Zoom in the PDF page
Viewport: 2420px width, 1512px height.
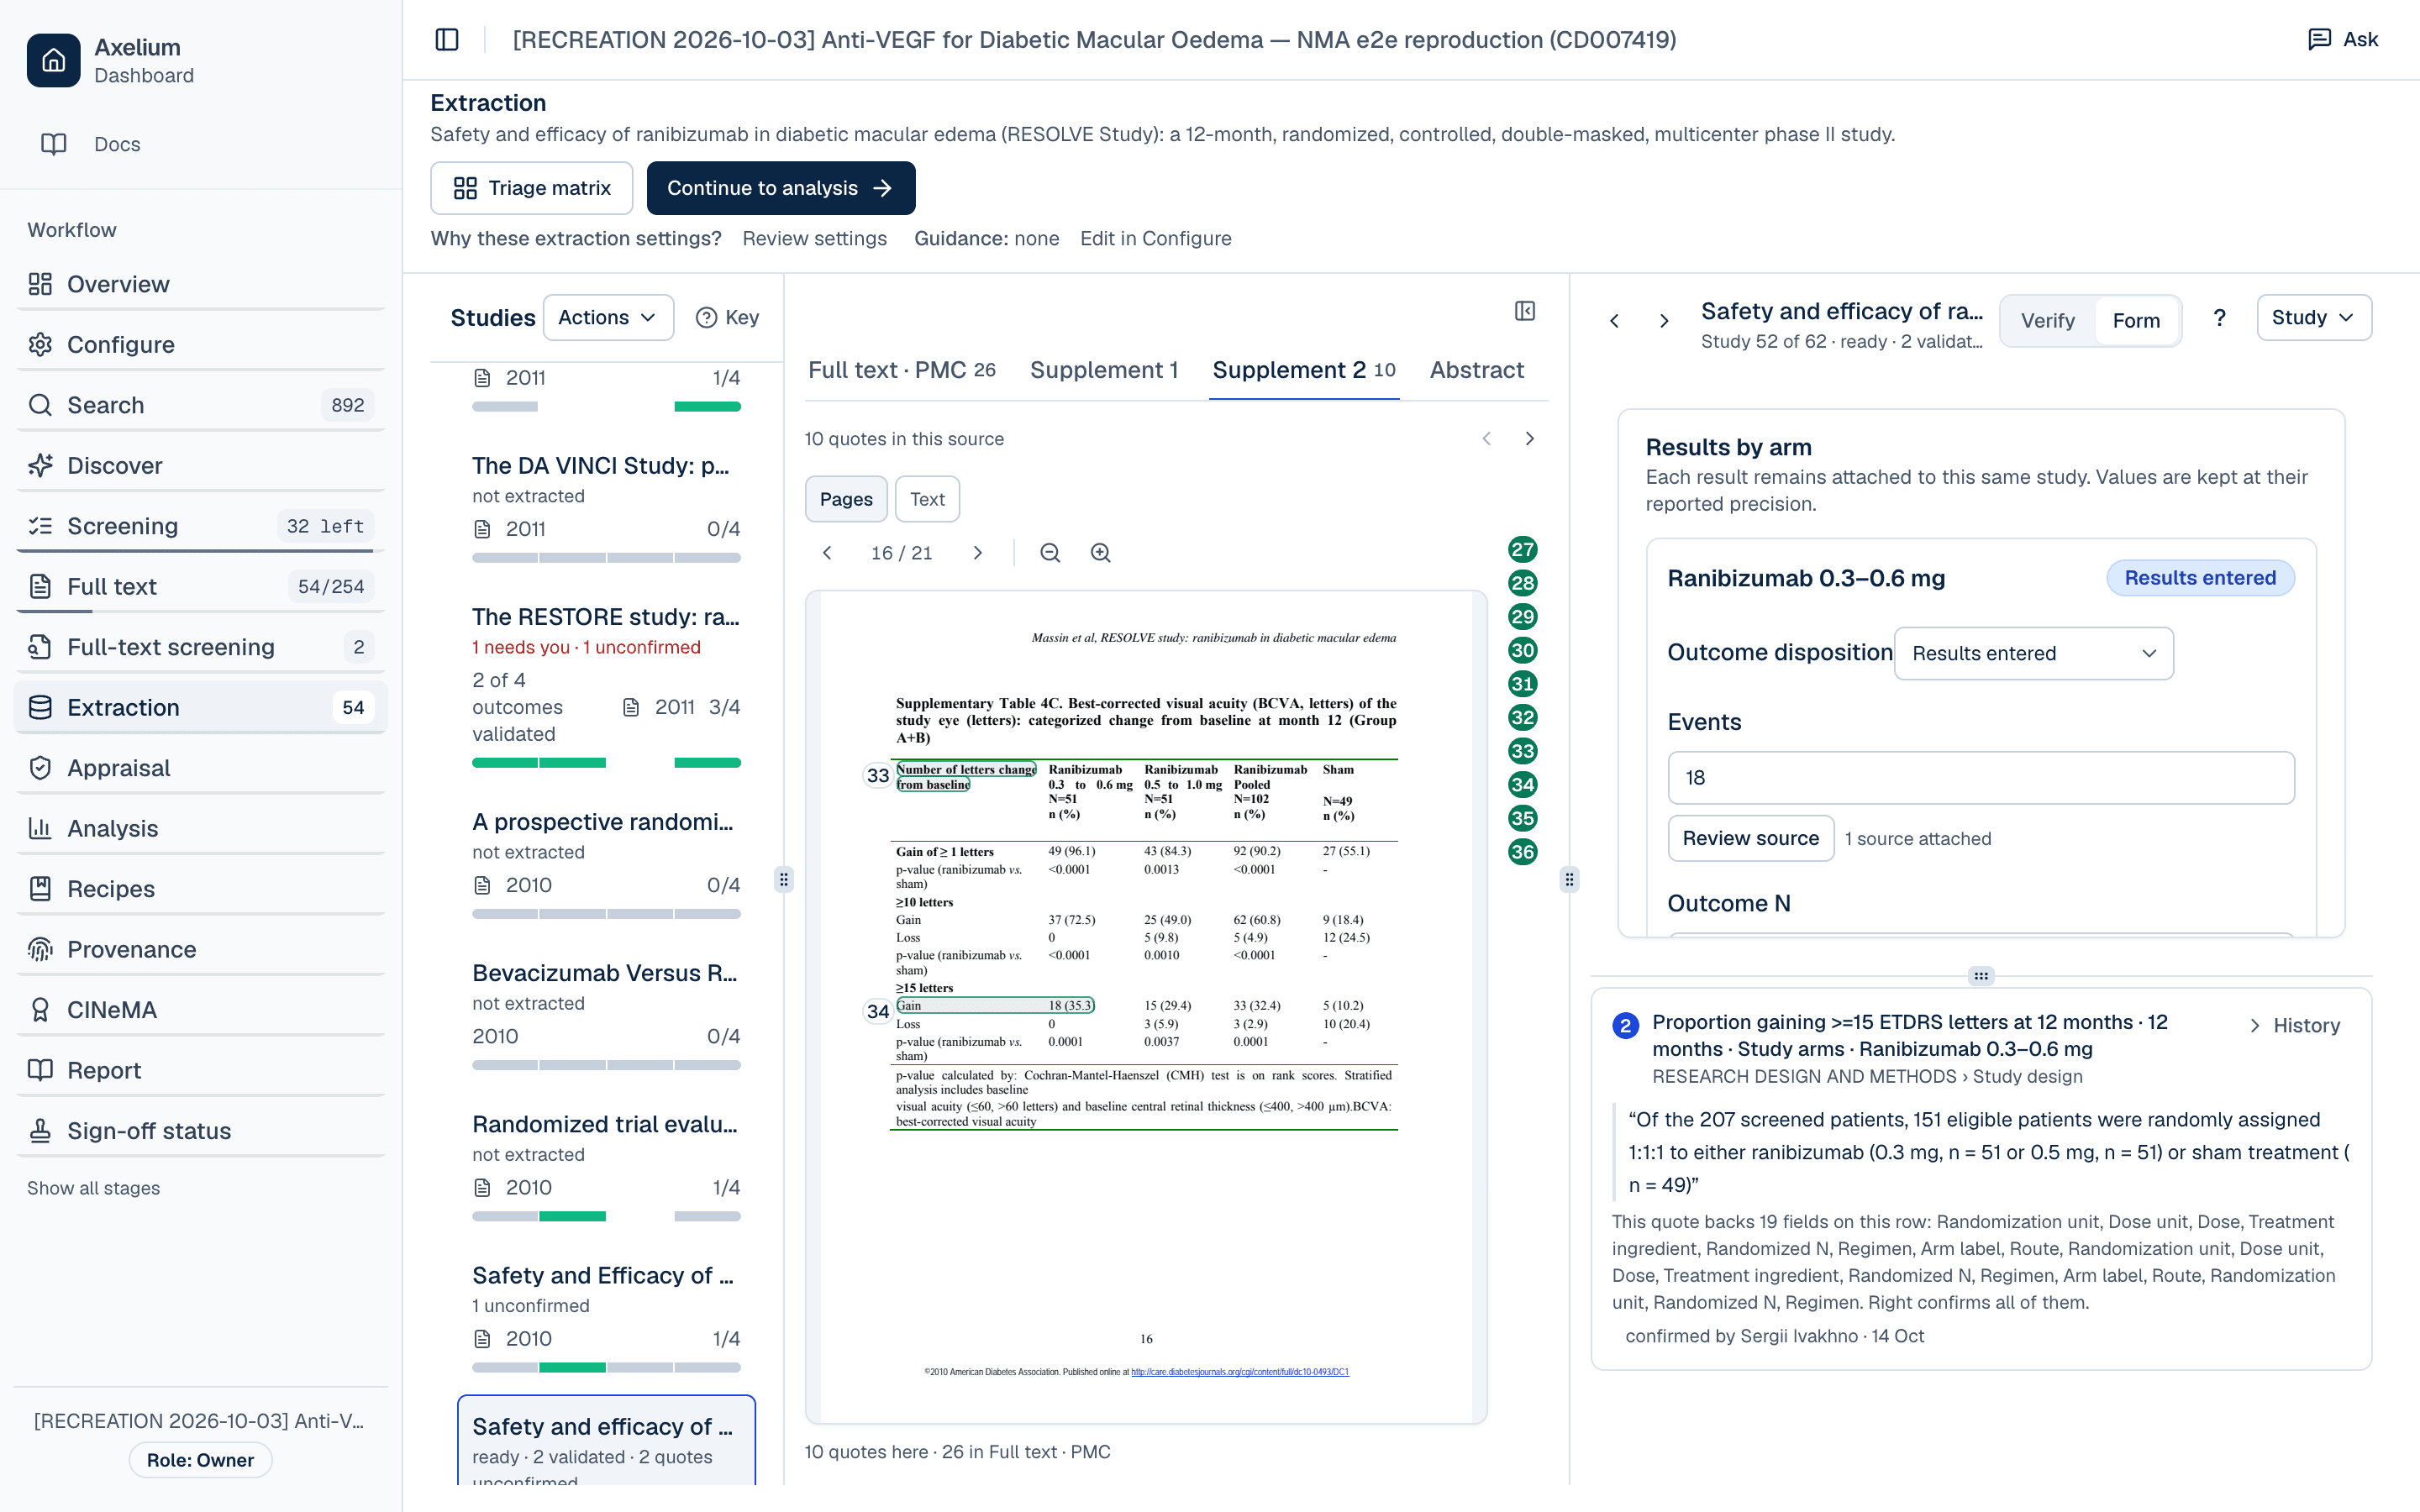(1100, 553)
